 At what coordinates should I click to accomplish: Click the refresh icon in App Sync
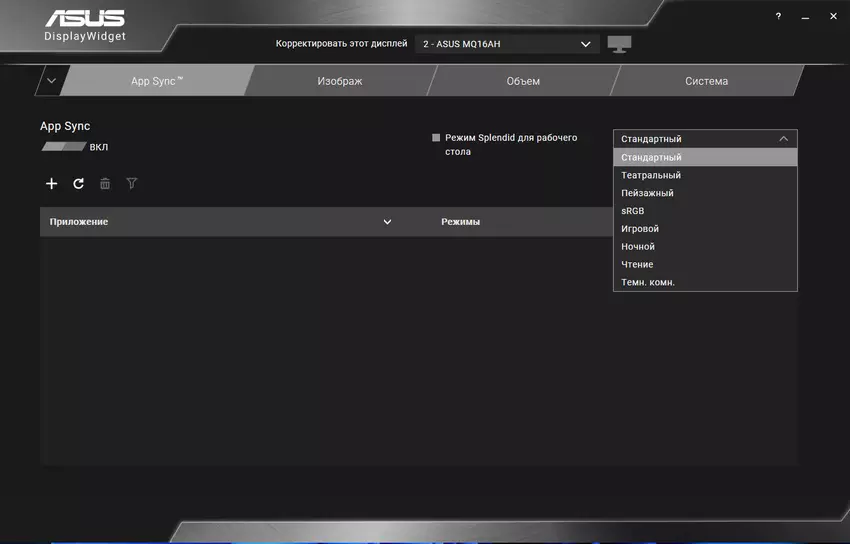tap(79, 184)
